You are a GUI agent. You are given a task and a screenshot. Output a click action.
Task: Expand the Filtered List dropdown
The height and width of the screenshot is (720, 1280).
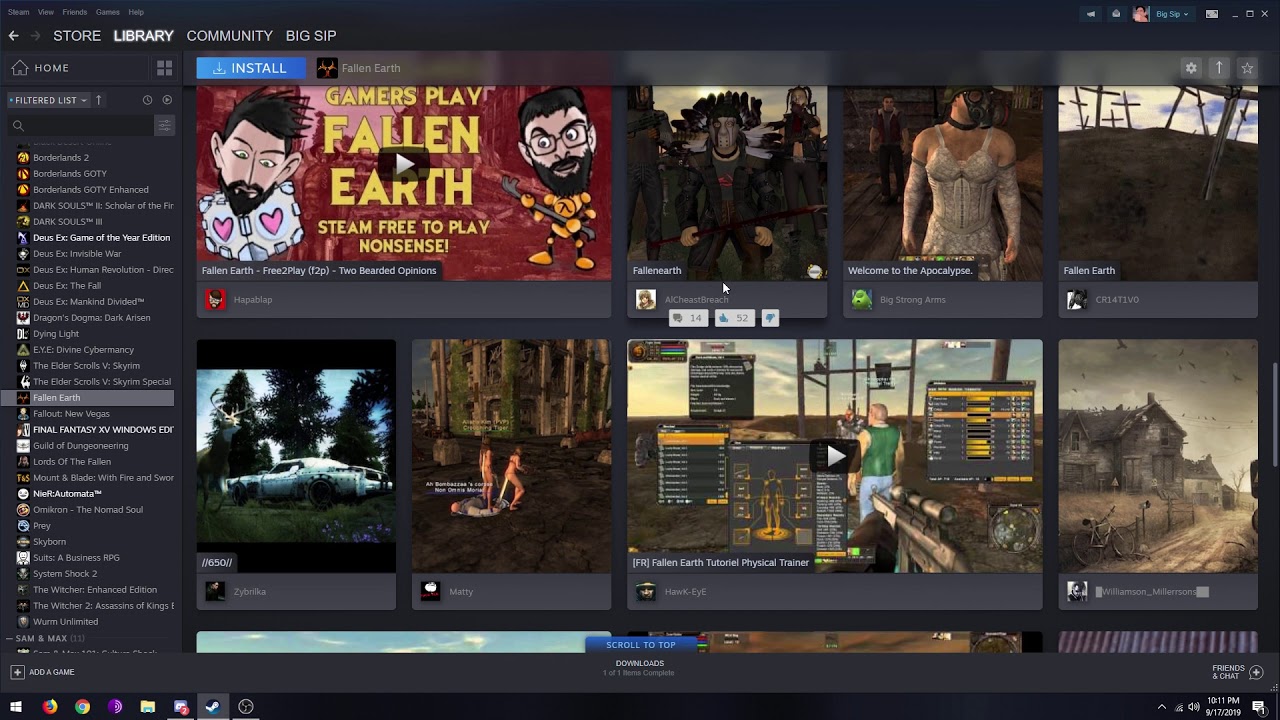[x=48, y=100]
